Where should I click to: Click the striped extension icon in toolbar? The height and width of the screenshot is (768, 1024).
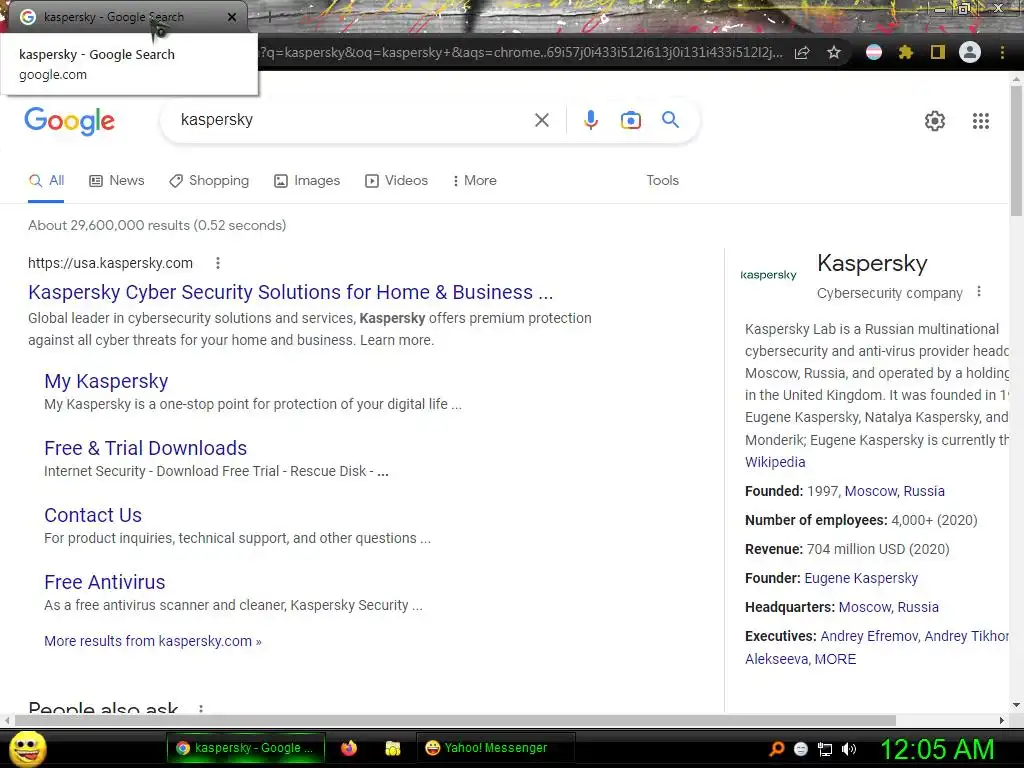874,52
